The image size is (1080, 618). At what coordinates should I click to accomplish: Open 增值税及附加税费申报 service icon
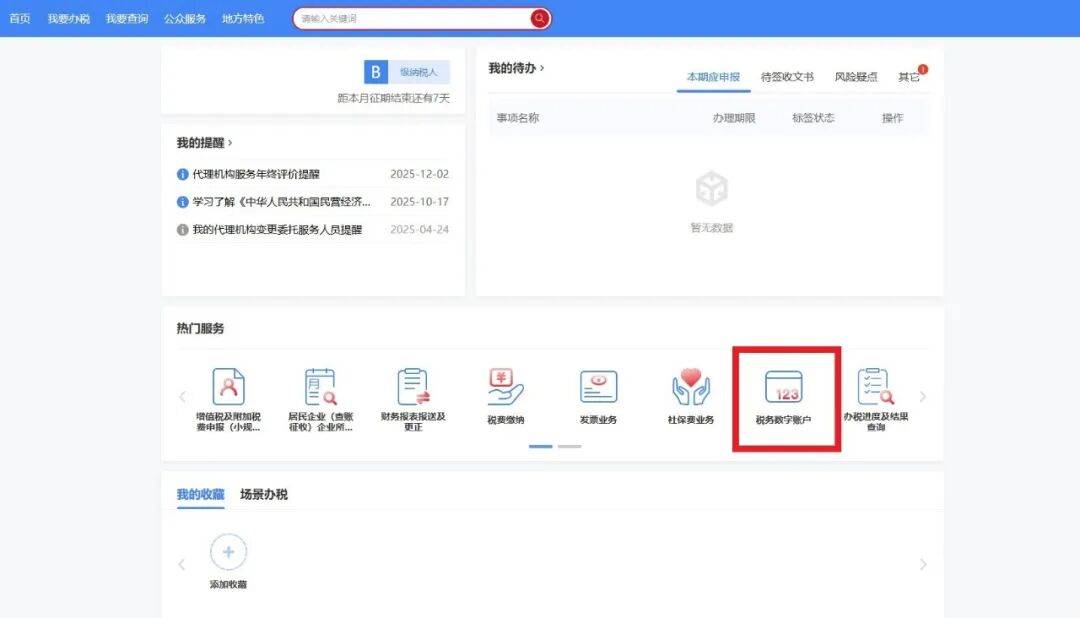tap(228, 387)
